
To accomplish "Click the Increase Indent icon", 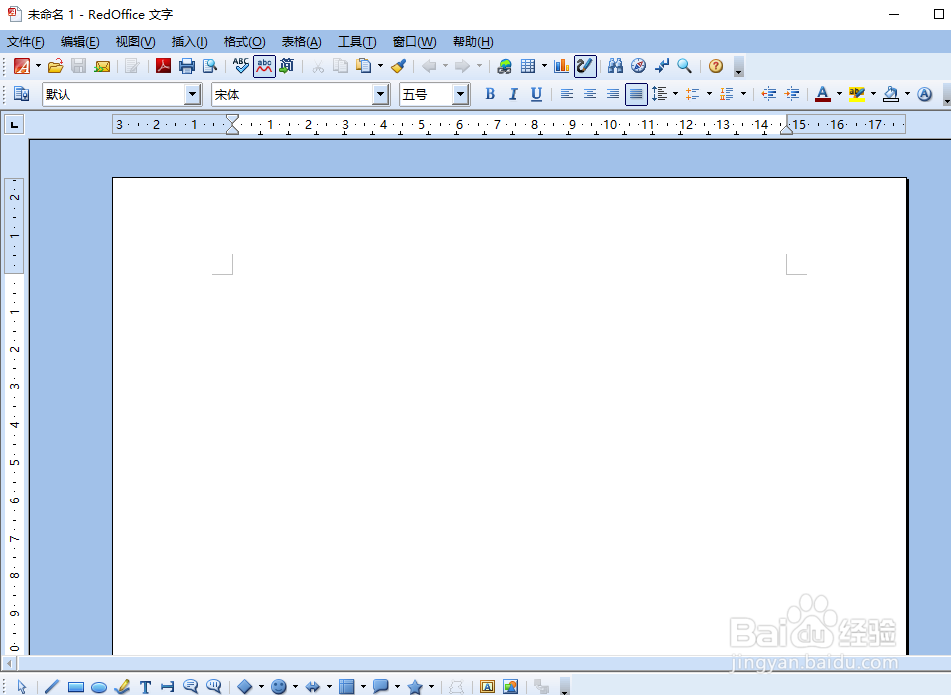I will (791, 94).
